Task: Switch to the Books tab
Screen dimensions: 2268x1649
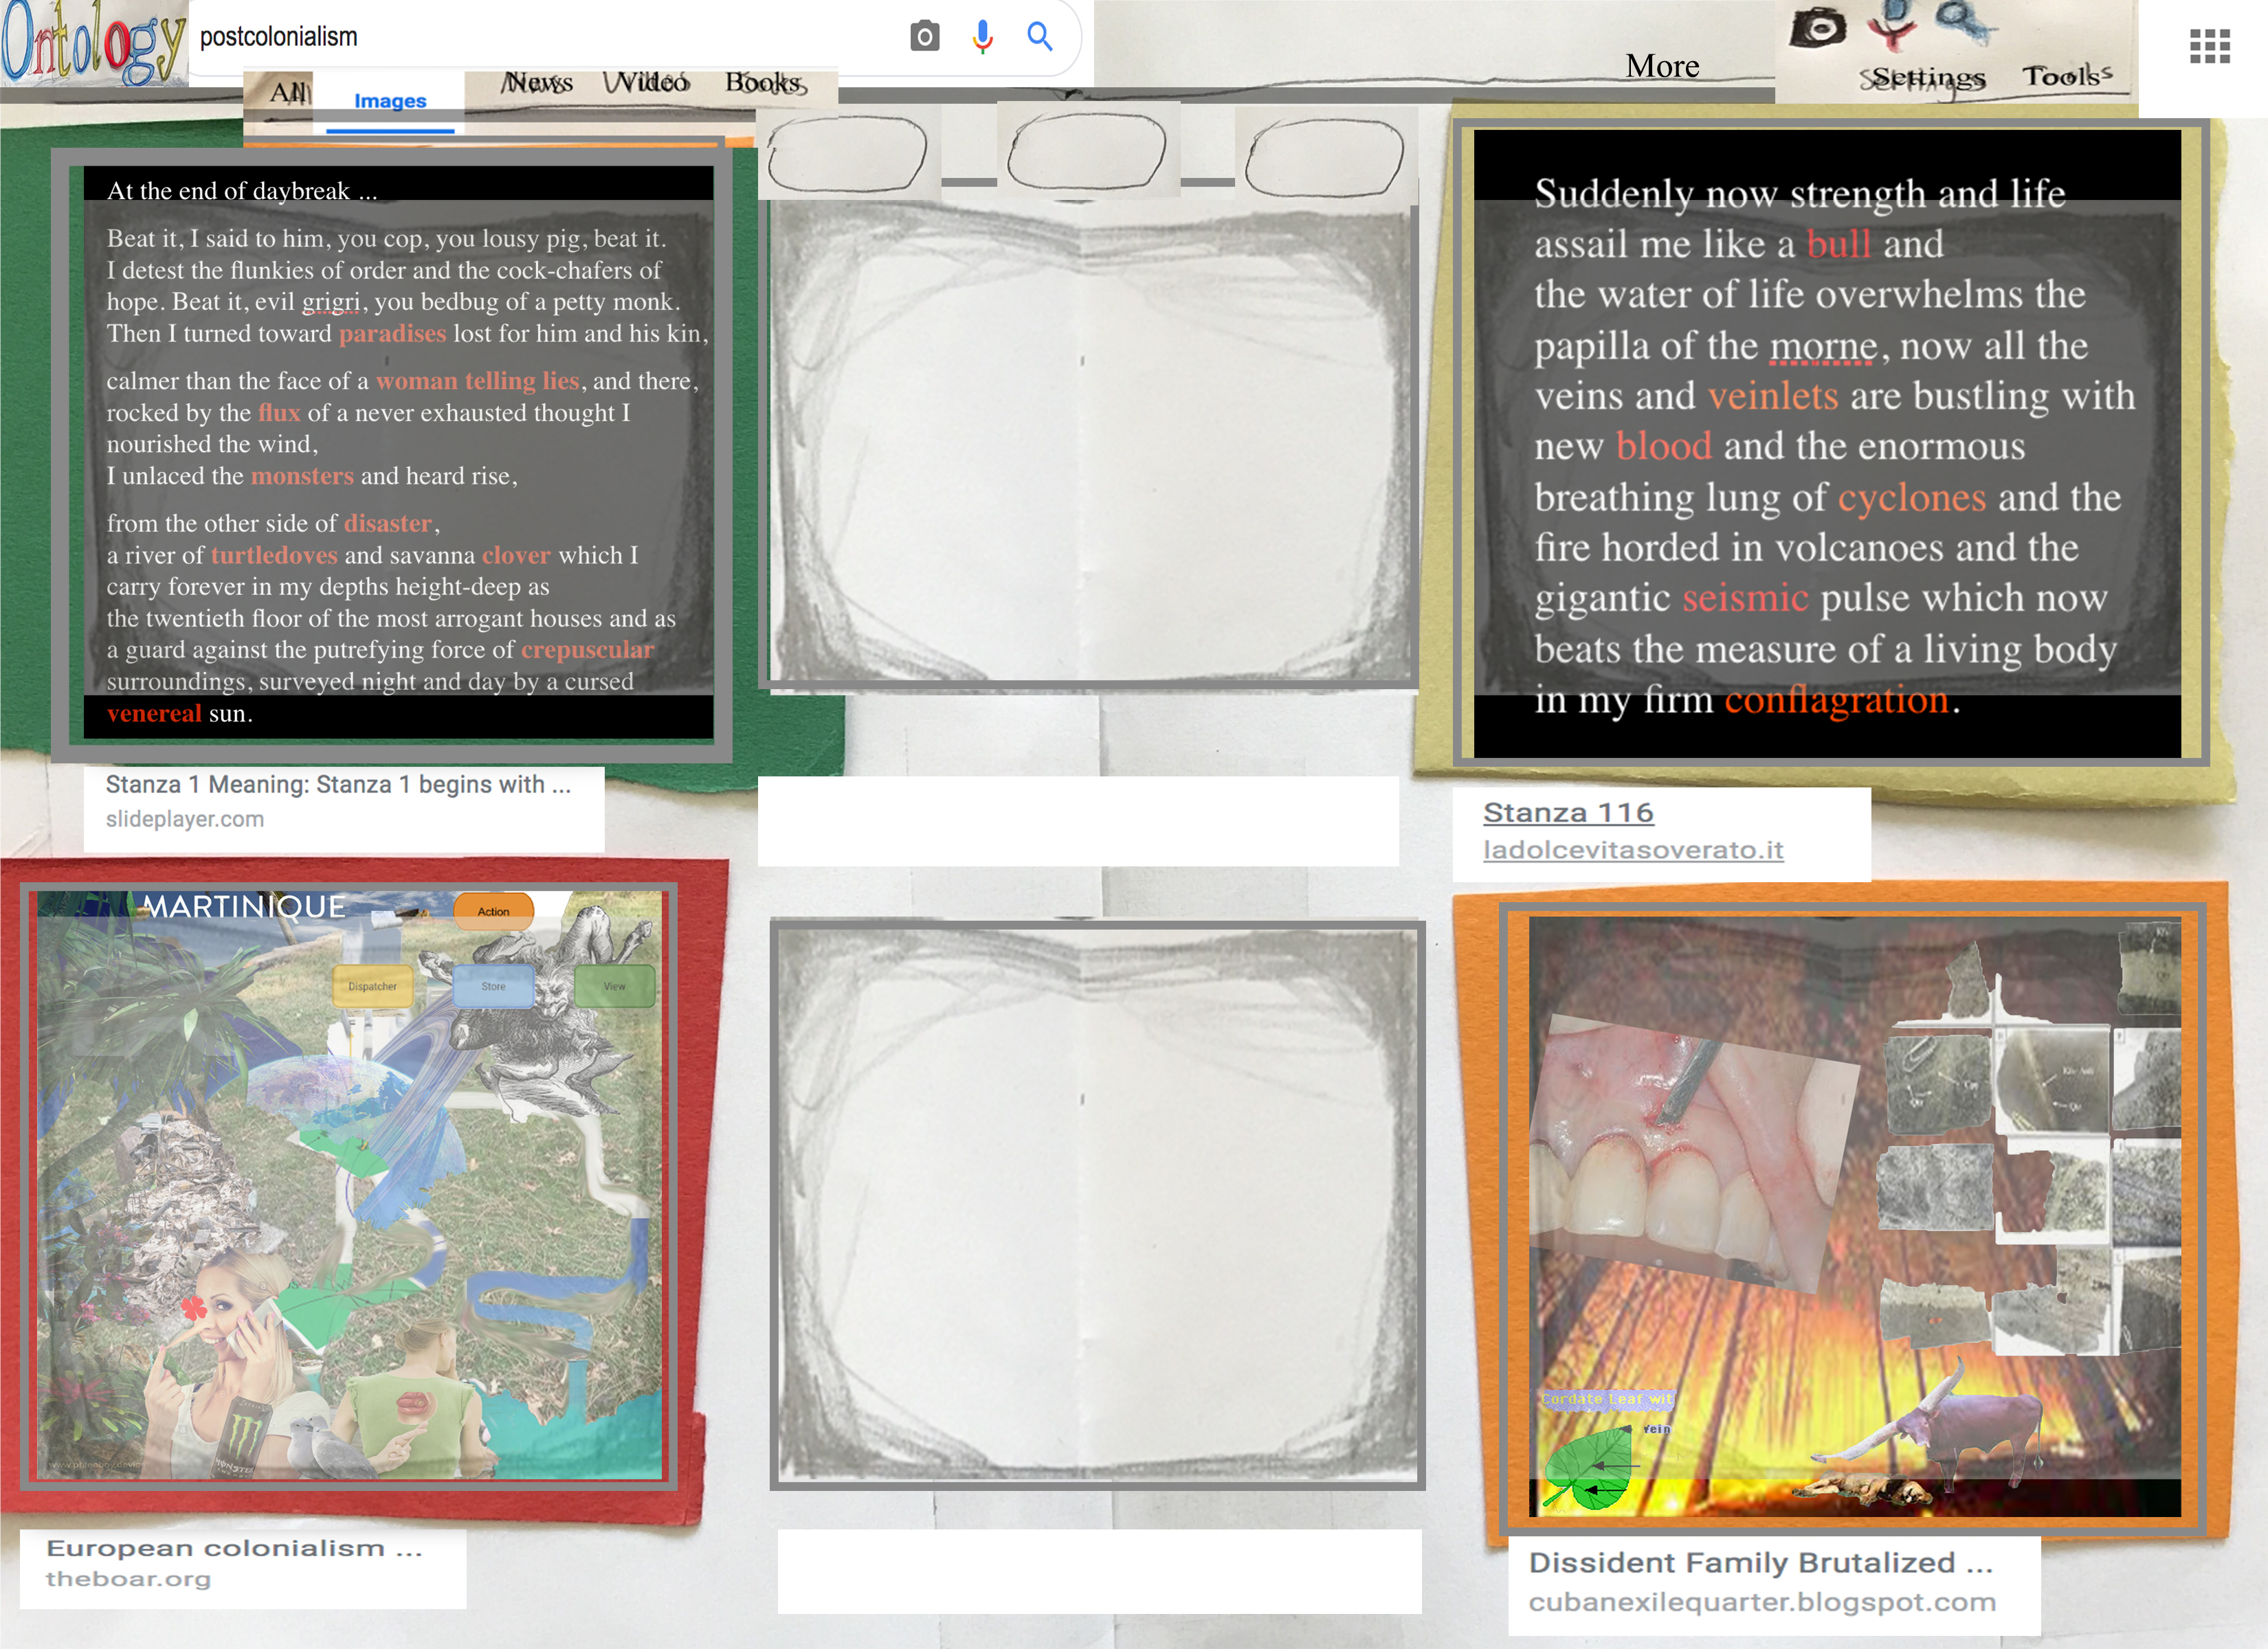Action: pos(765,83)
